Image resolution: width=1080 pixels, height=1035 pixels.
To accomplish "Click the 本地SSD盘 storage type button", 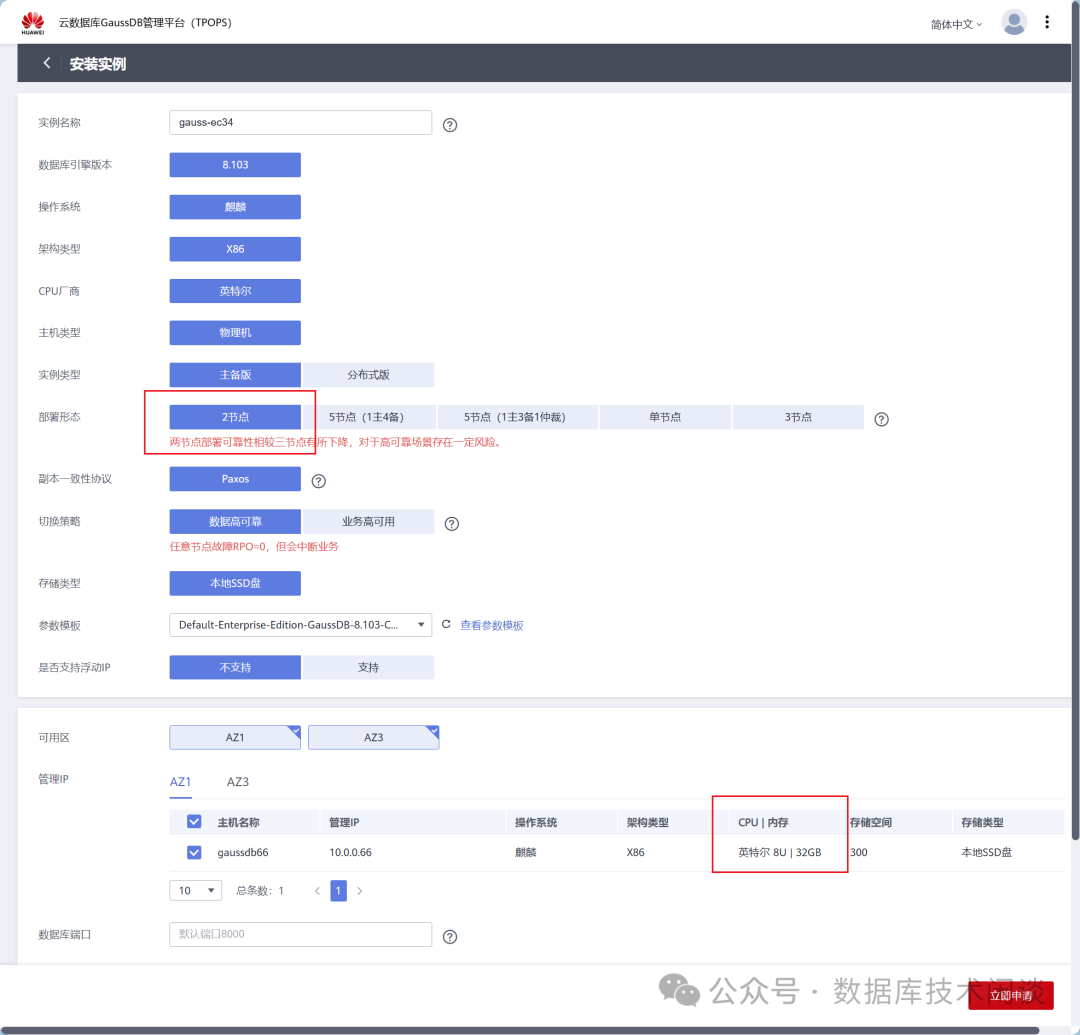I will click(235, 583).
